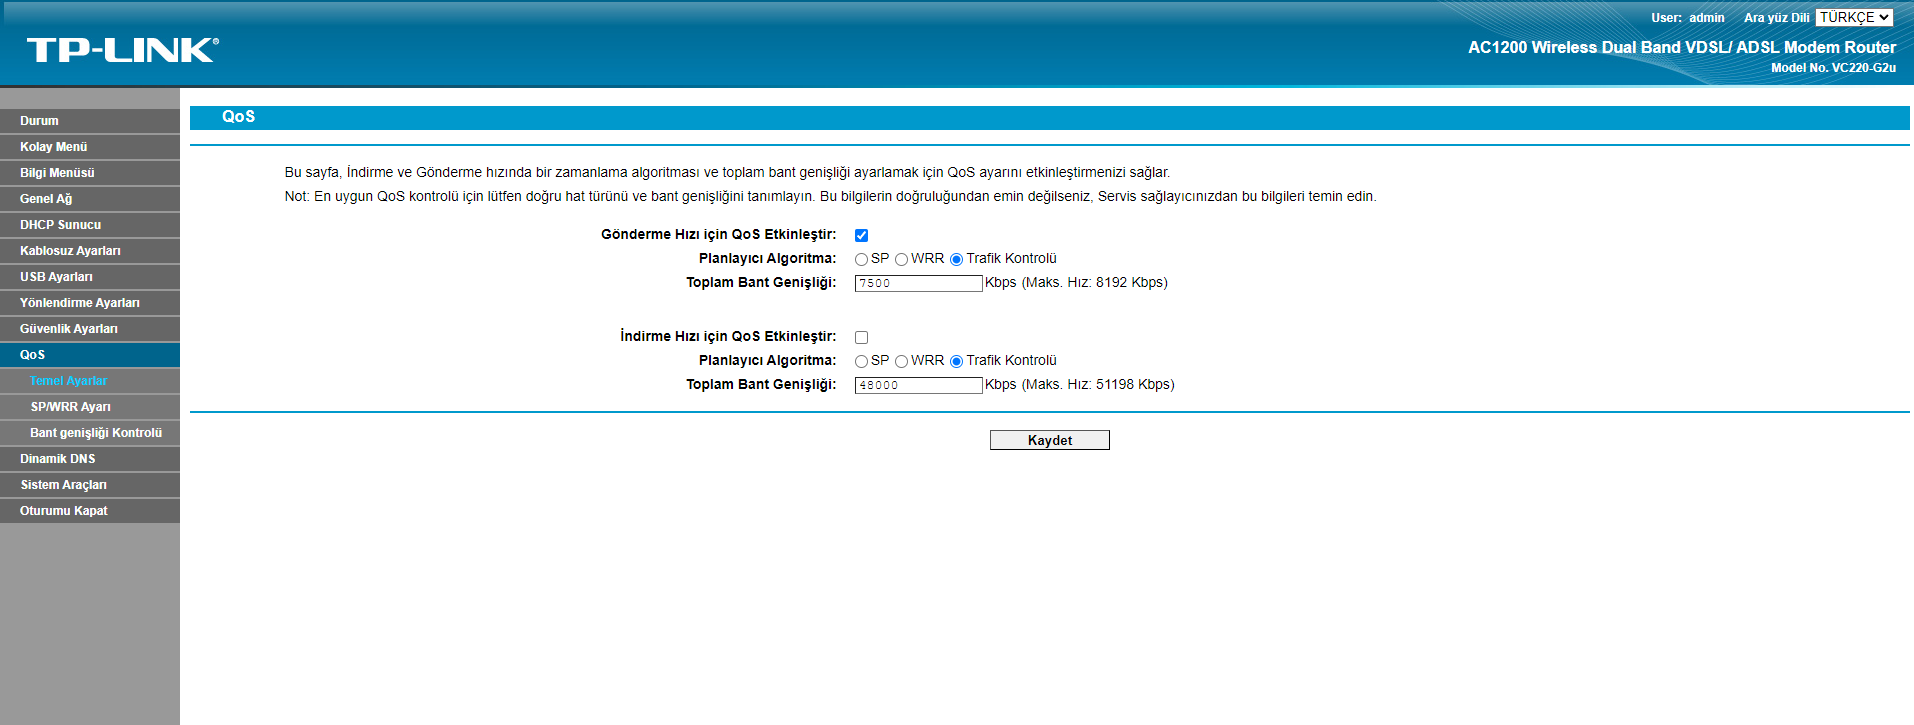1914x725 pixels.
Task: Open the Durum menu
Action: click(90, 121)
